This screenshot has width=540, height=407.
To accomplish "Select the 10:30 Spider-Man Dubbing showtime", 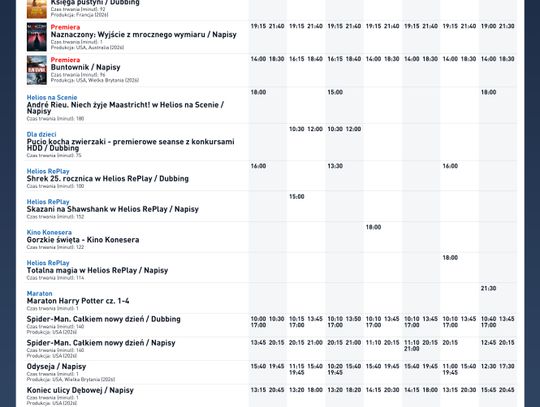I will tap(277, 319).
